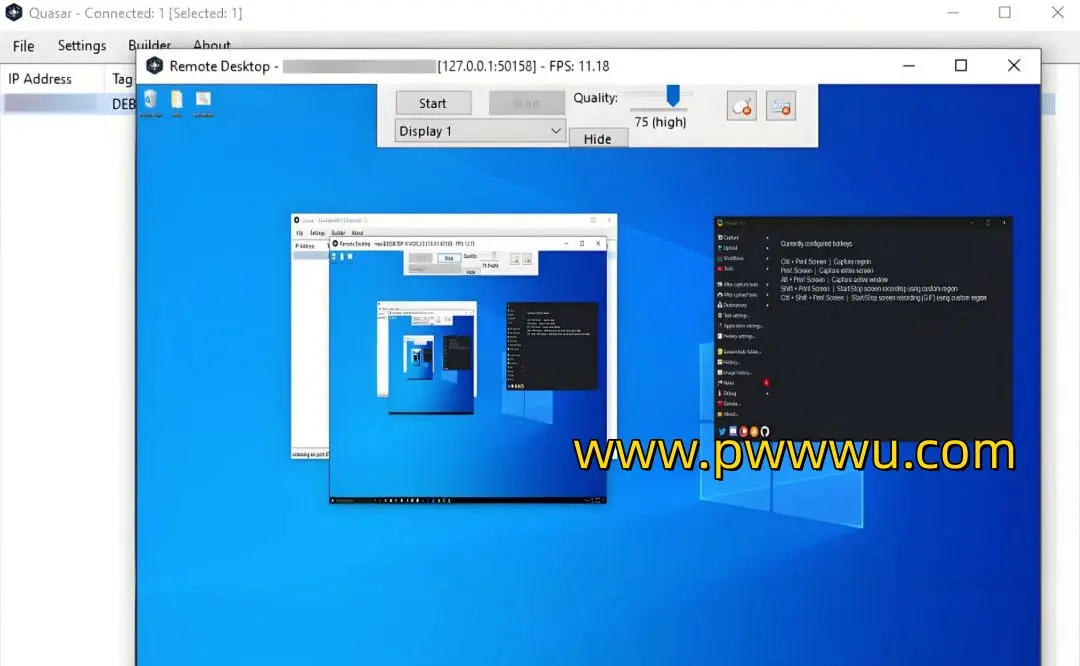
Task: Click the Quality slider handle
Action: (x=673, y=96)
